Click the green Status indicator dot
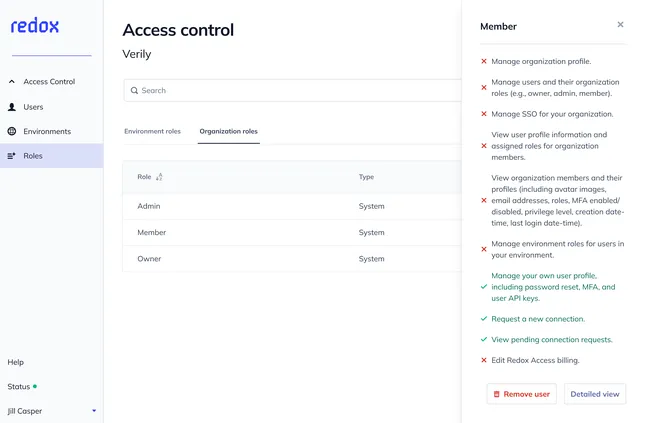 [35, 386]
